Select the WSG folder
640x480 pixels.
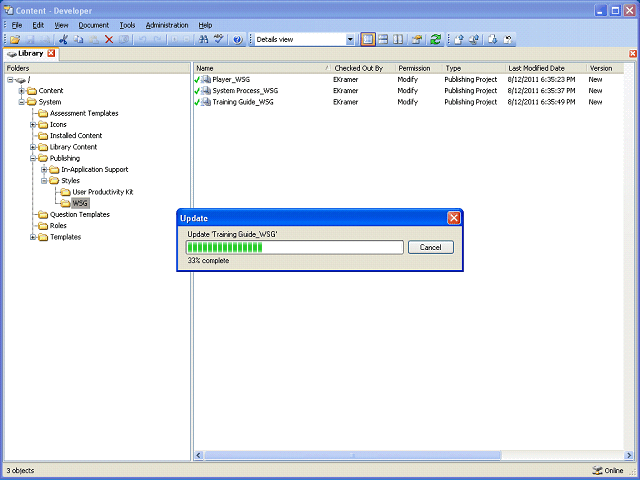coord(80,203)
